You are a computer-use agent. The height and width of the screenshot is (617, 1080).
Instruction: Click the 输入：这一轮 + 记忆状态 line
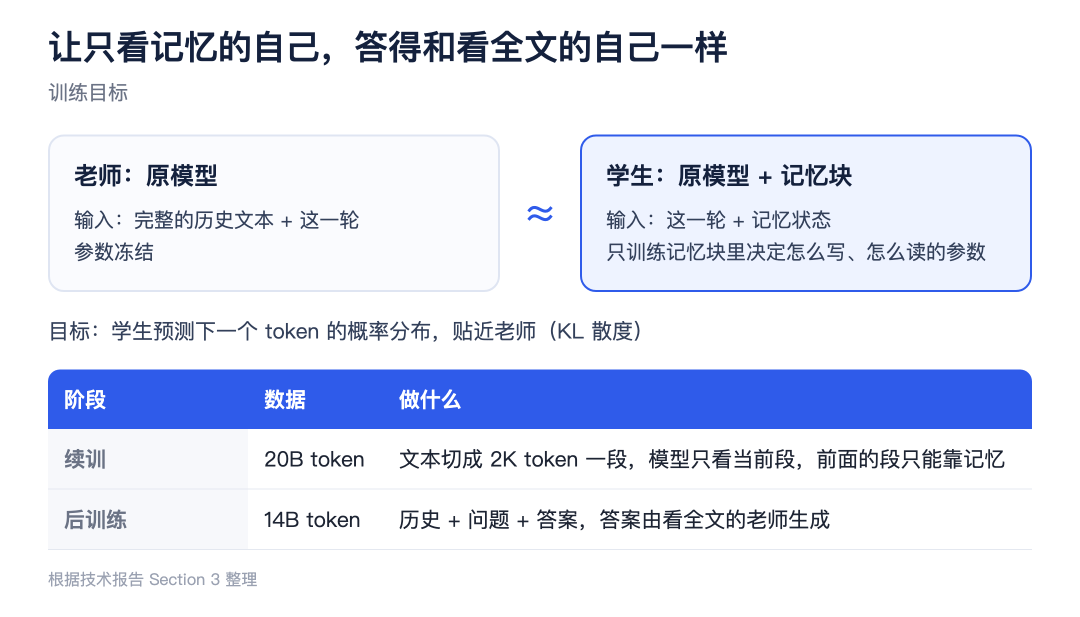(x=718, y=220)
